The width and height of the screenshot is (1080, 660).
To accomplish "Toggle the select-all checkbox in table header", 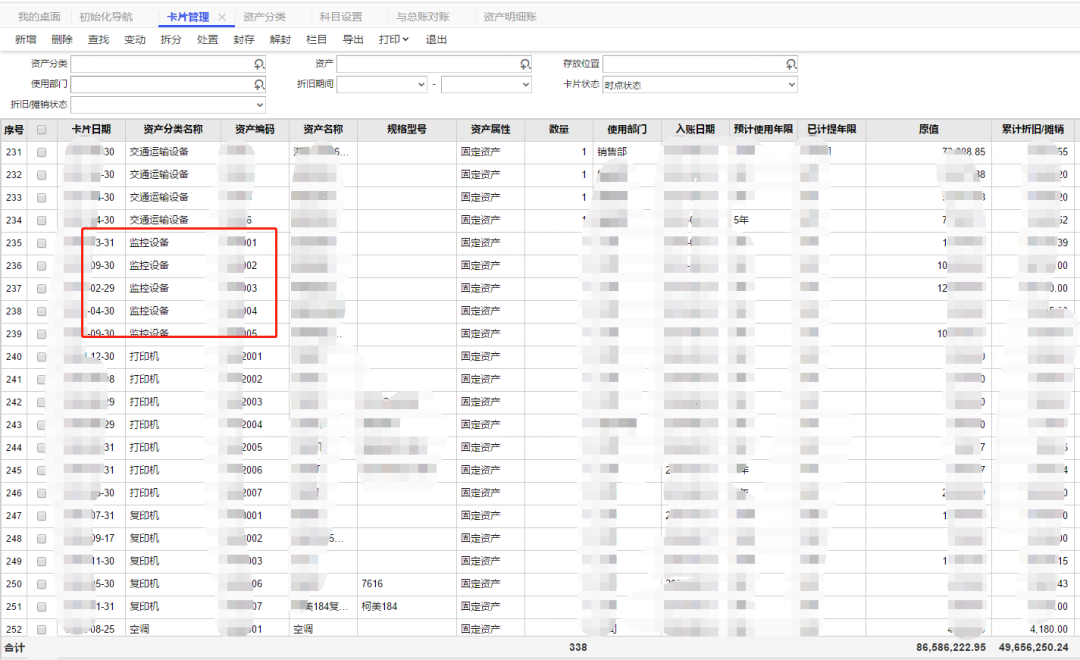I will point(42,129).
